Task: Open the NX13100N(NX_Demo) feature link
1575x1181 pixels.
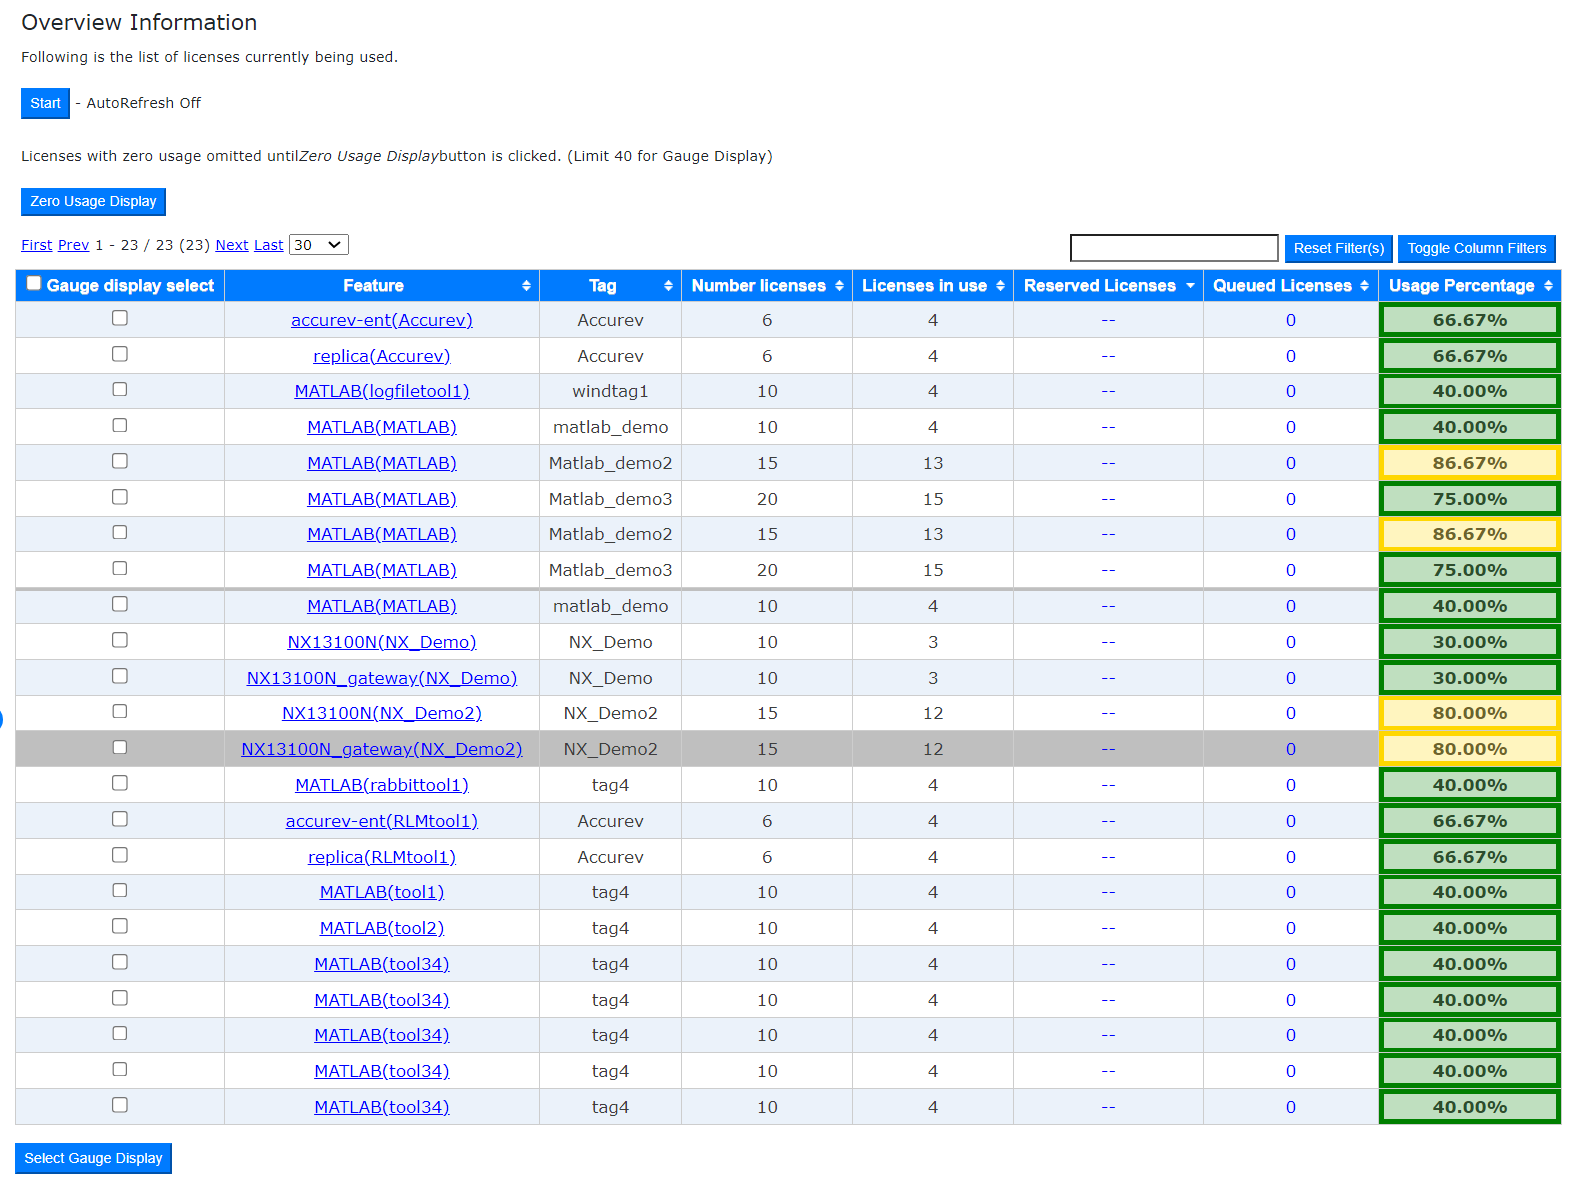Action: tap(382, 642)
